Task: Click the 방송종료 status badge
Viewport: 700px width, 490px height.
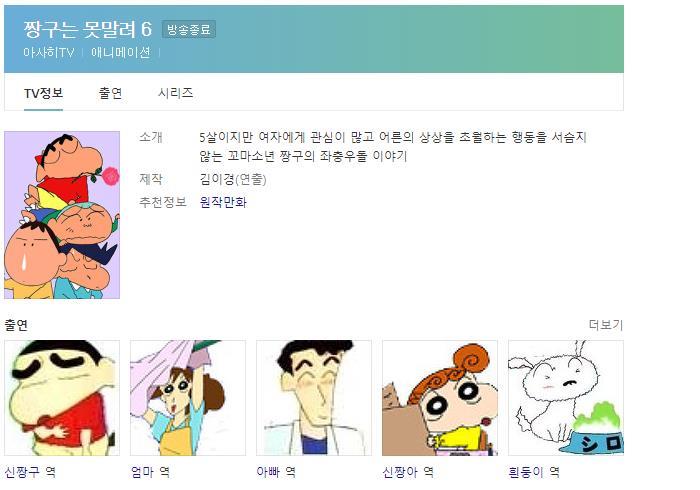Action: [189, 29]
